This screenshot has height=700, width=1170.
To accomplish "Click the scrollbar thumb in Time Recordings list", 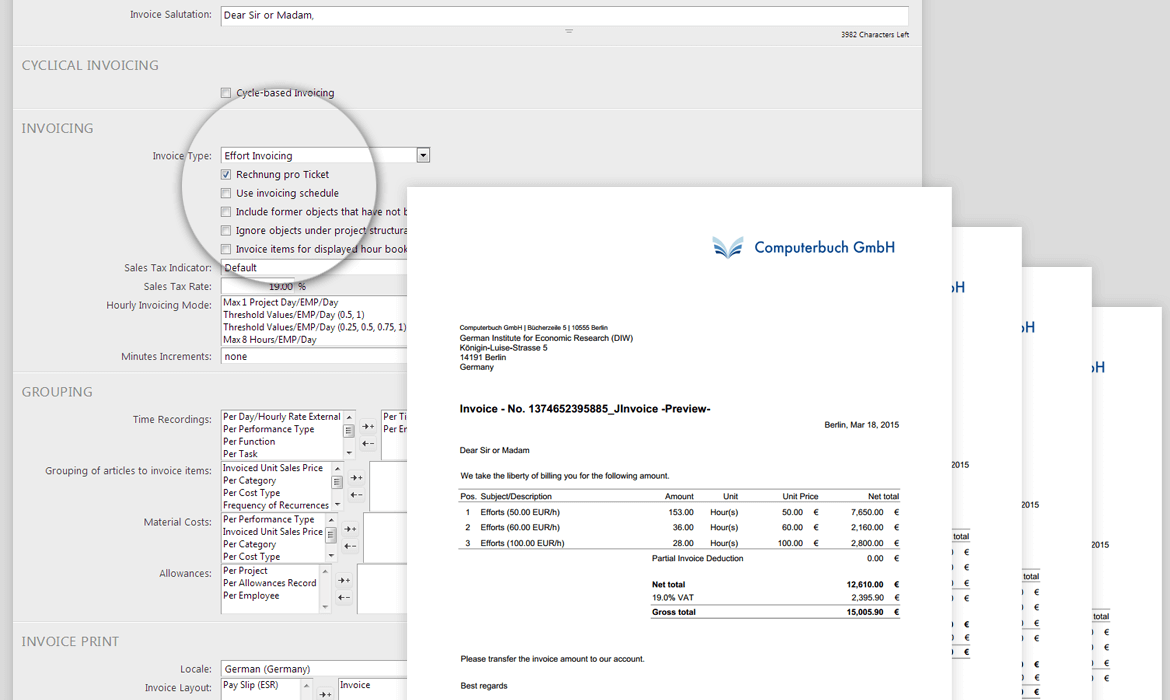I will pyautogui.click(x=348, y=431).
